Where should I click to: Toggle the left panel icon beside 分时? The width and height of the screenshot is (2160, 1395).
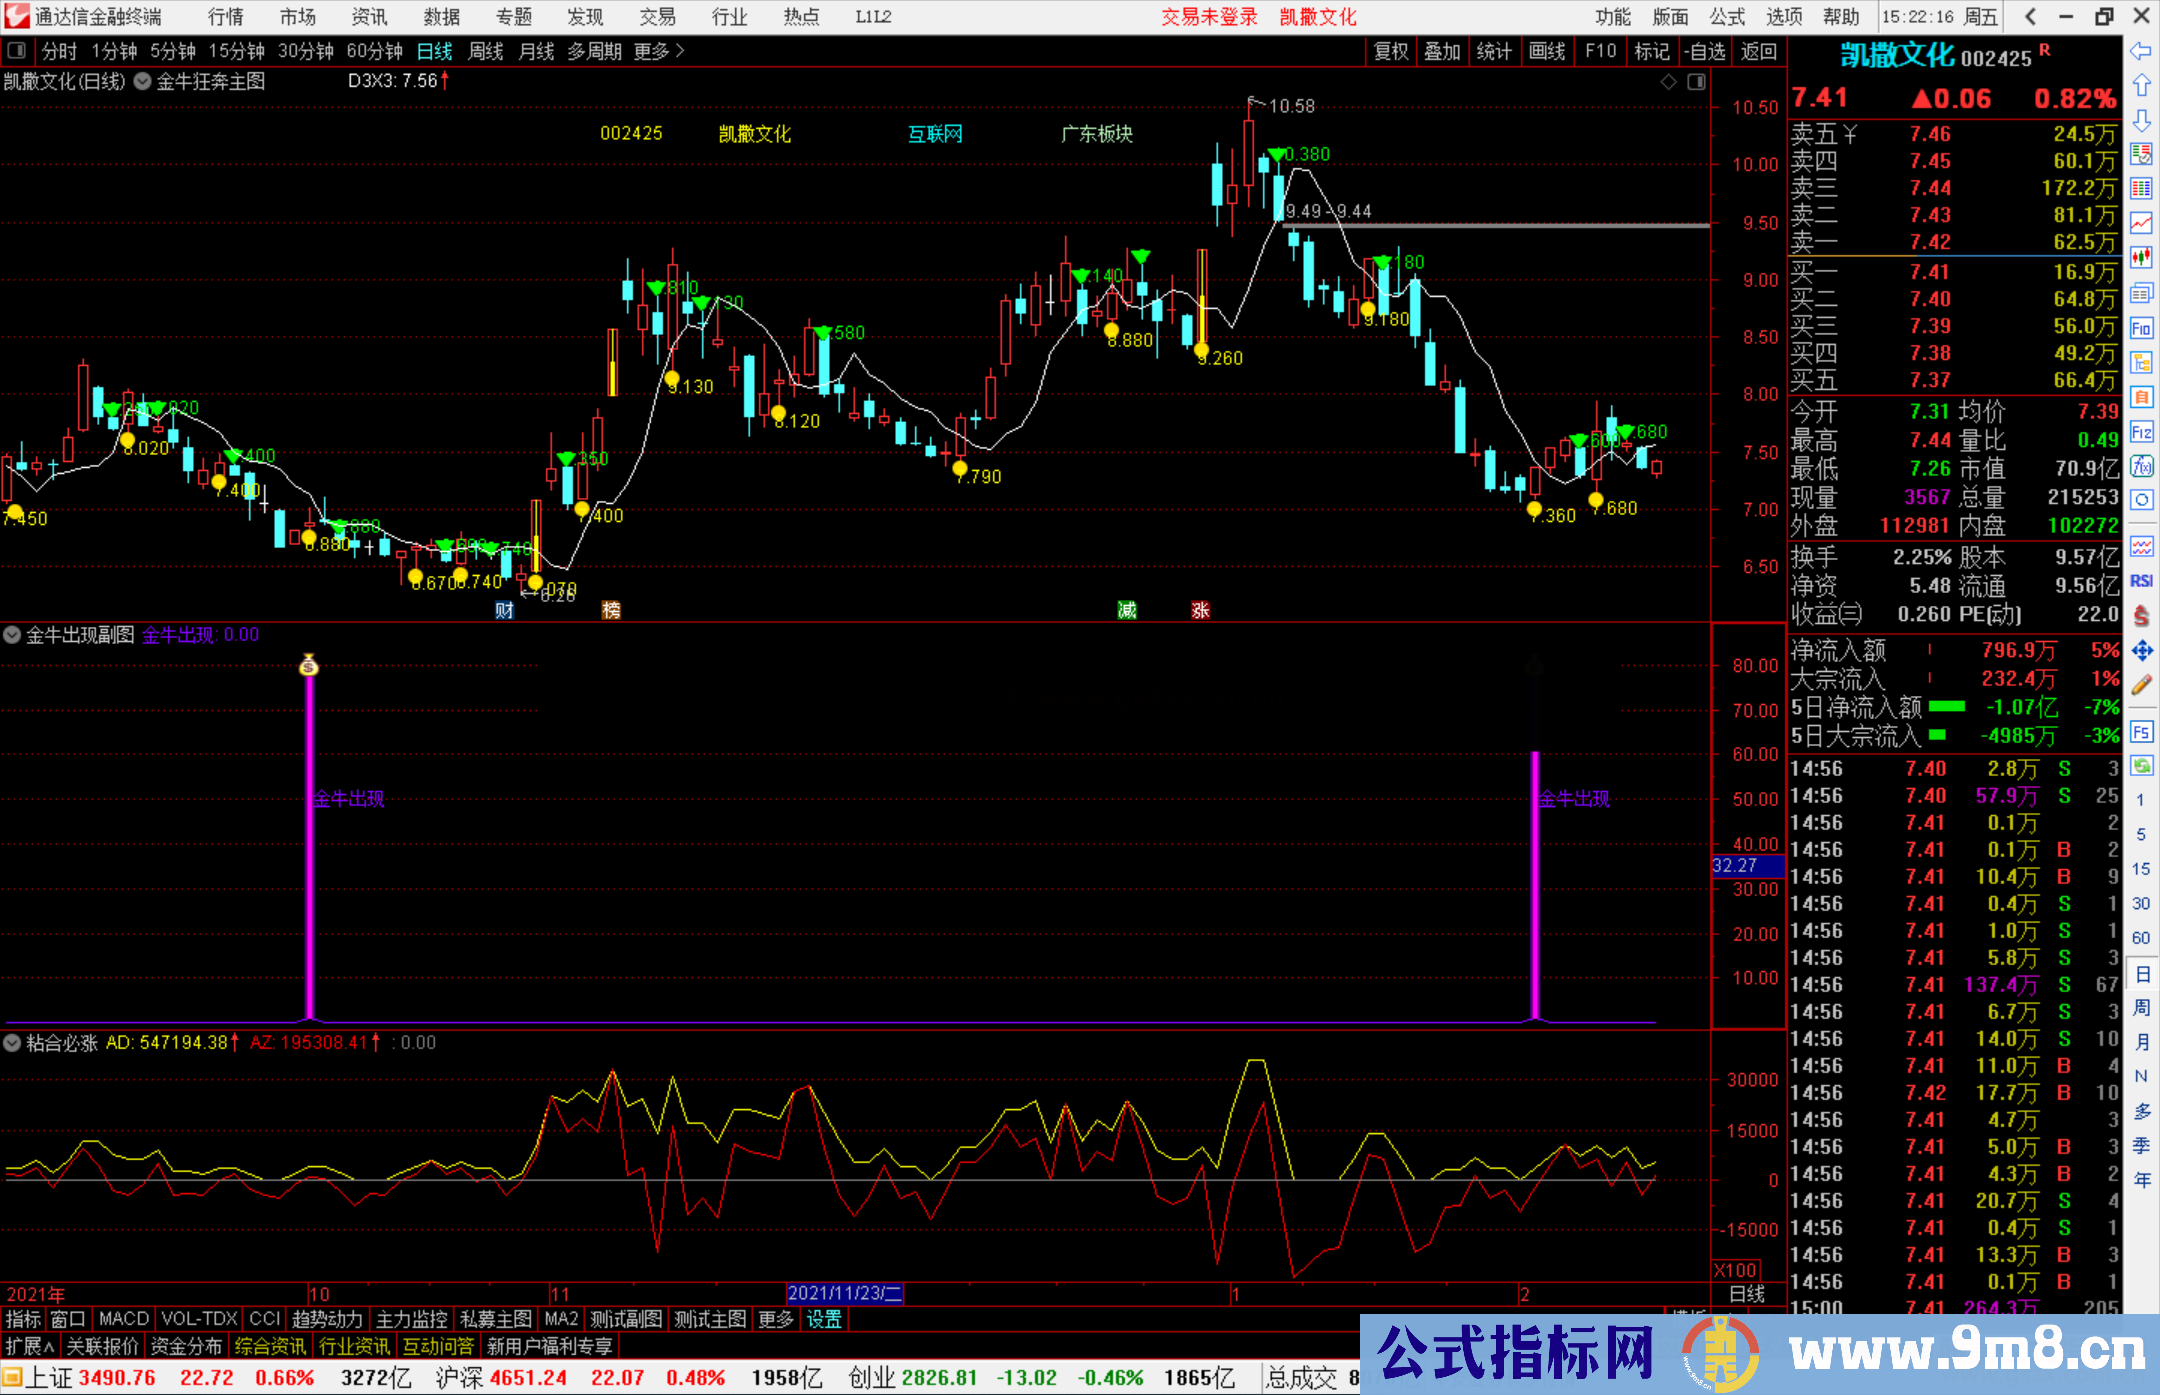pos(17,51)
